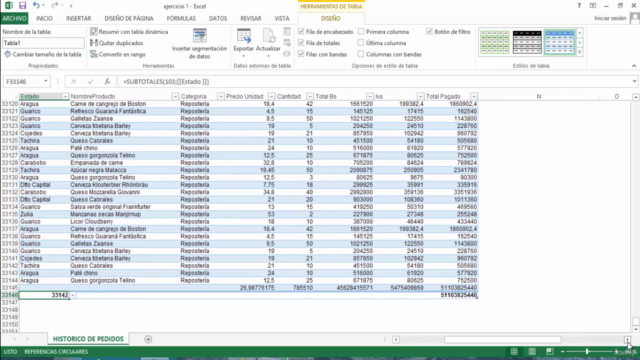Screen dimensions: 640x360
Task: Open totals function dropdown beside cell 33142
Action: tap(73, 295)
